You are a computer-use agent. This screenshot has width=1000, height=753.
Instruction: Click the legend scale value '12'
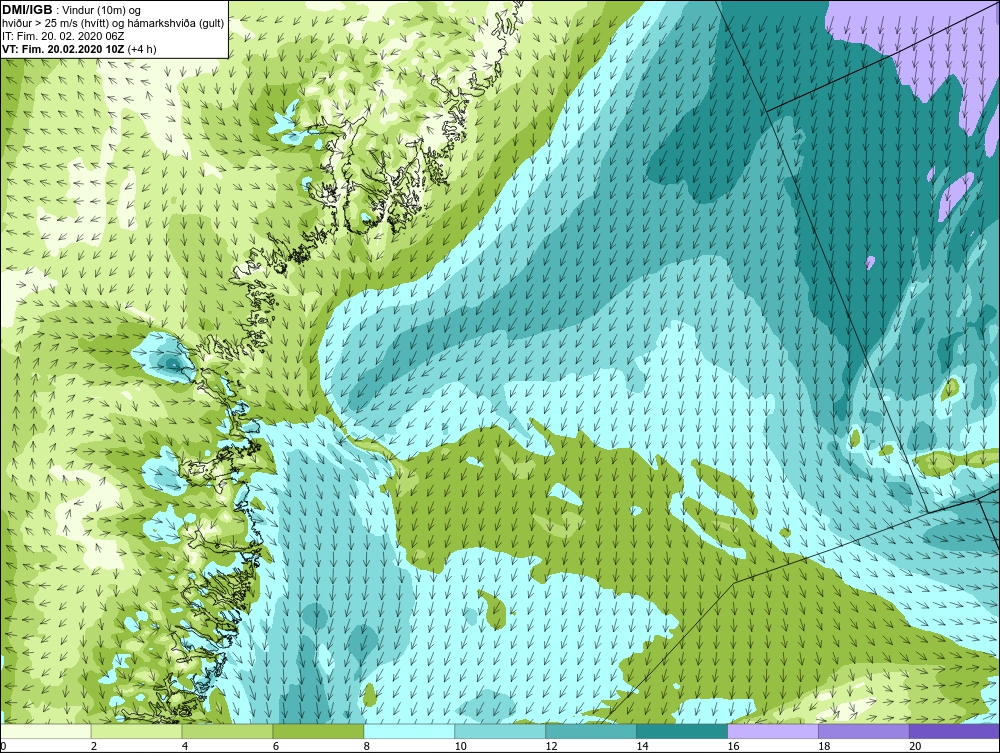click(x=552, y=746)
